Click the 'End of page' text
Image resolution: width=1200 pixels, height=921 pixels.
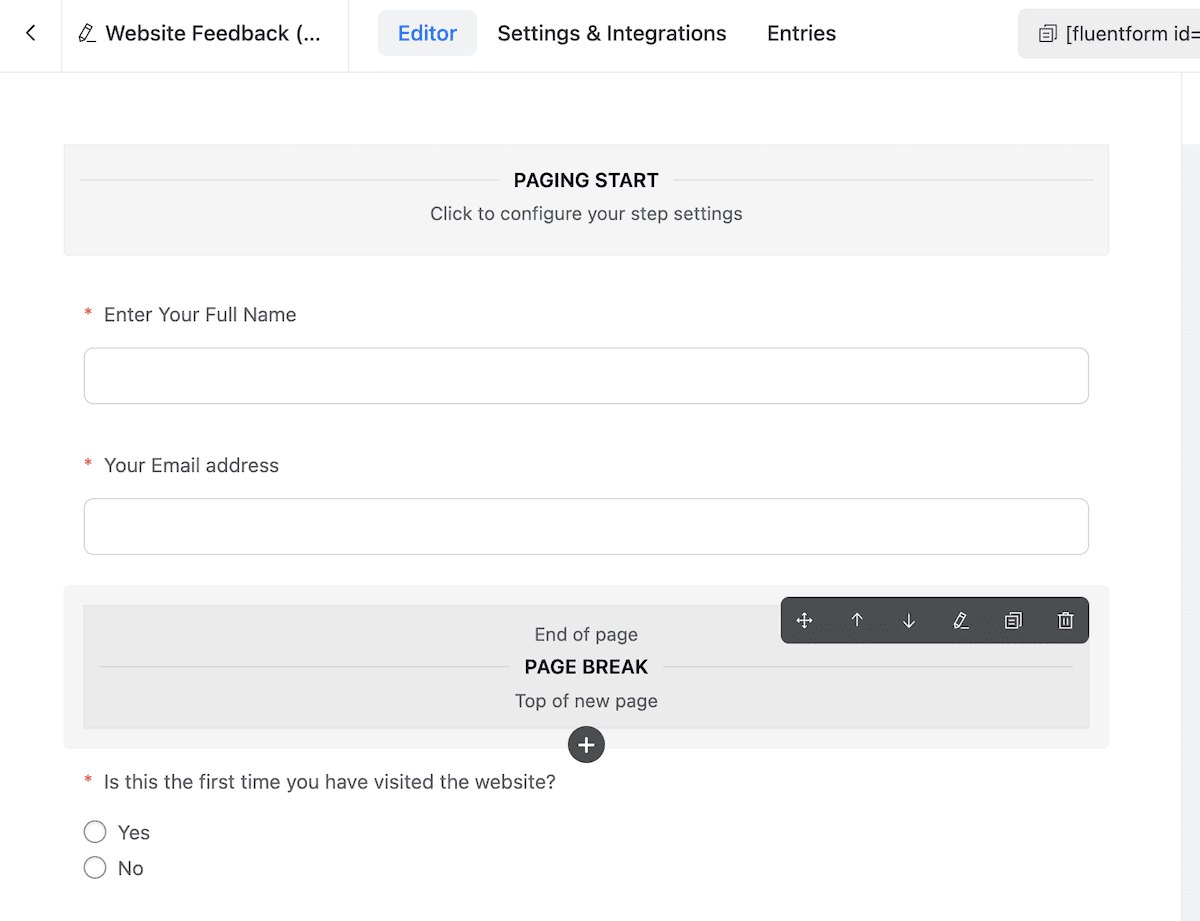click(x=586, y=635)
